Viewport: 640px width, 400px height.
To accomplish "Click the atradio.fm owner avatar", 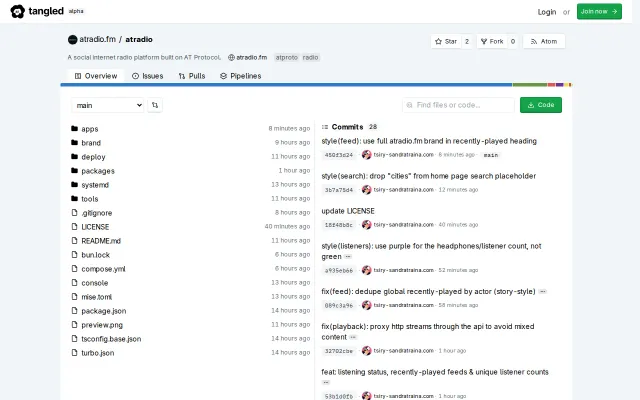I will point(72,40).
